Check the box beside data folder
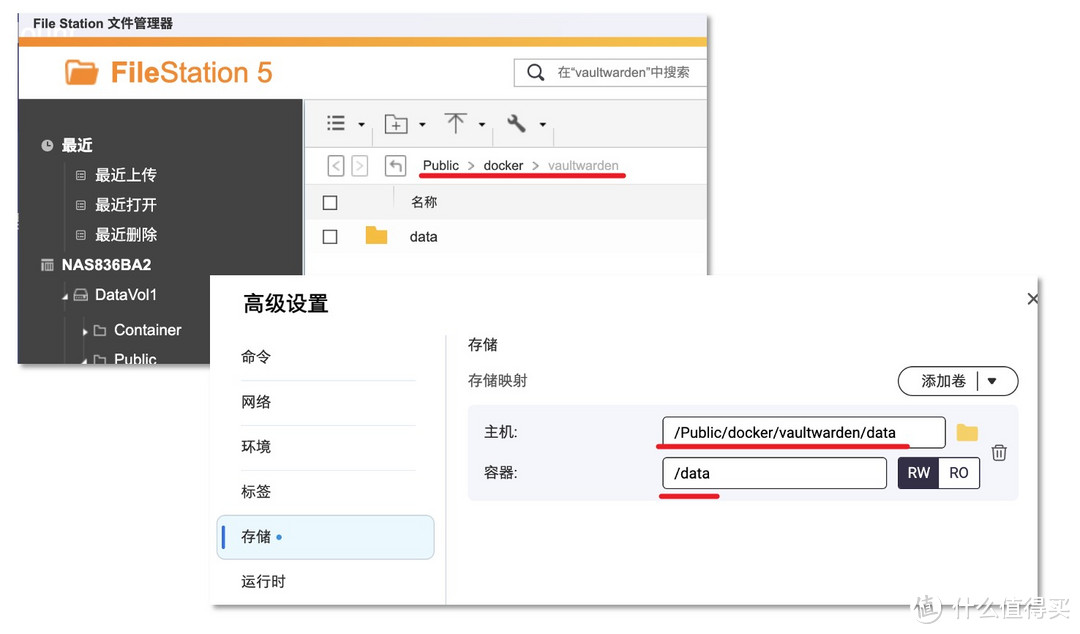The image size is (1080, 634). (330, 237)
